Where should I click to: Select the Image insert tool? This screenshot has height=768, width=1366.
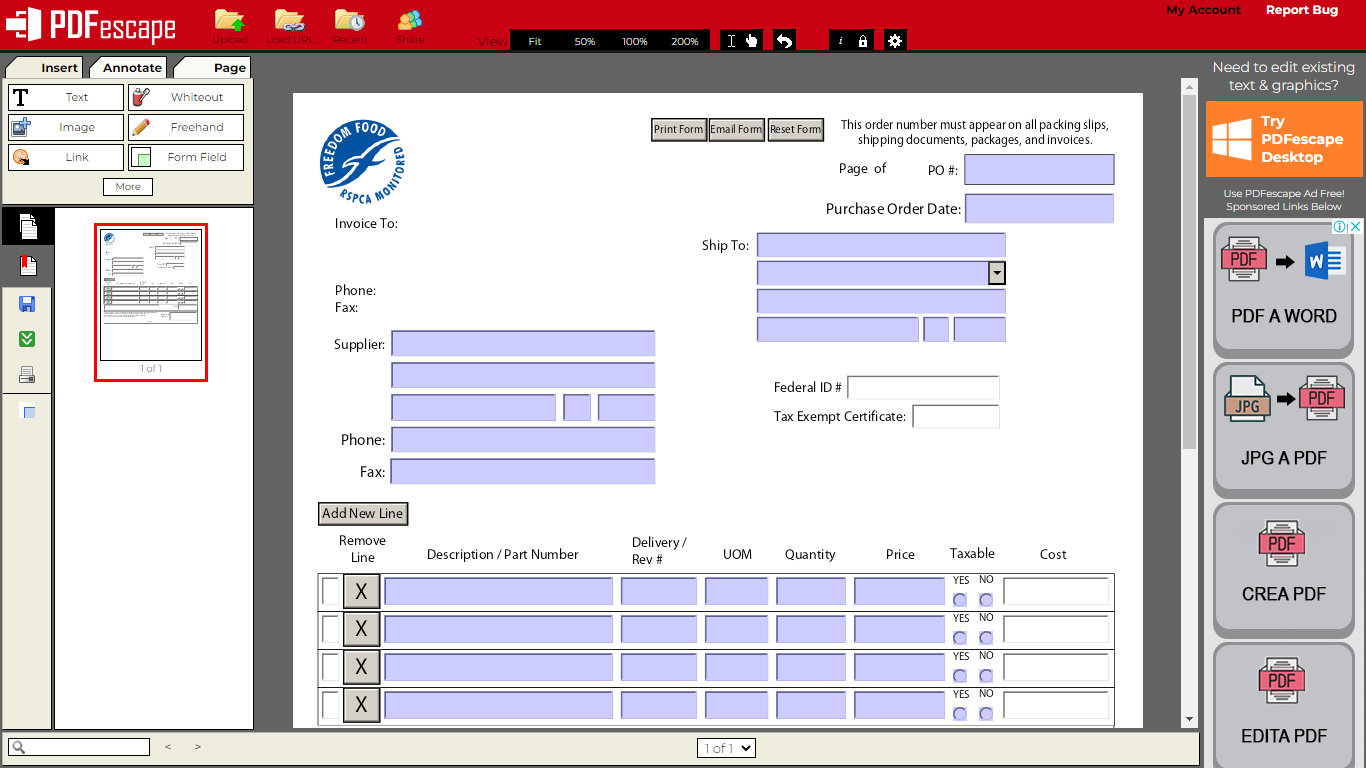point(66,127)
